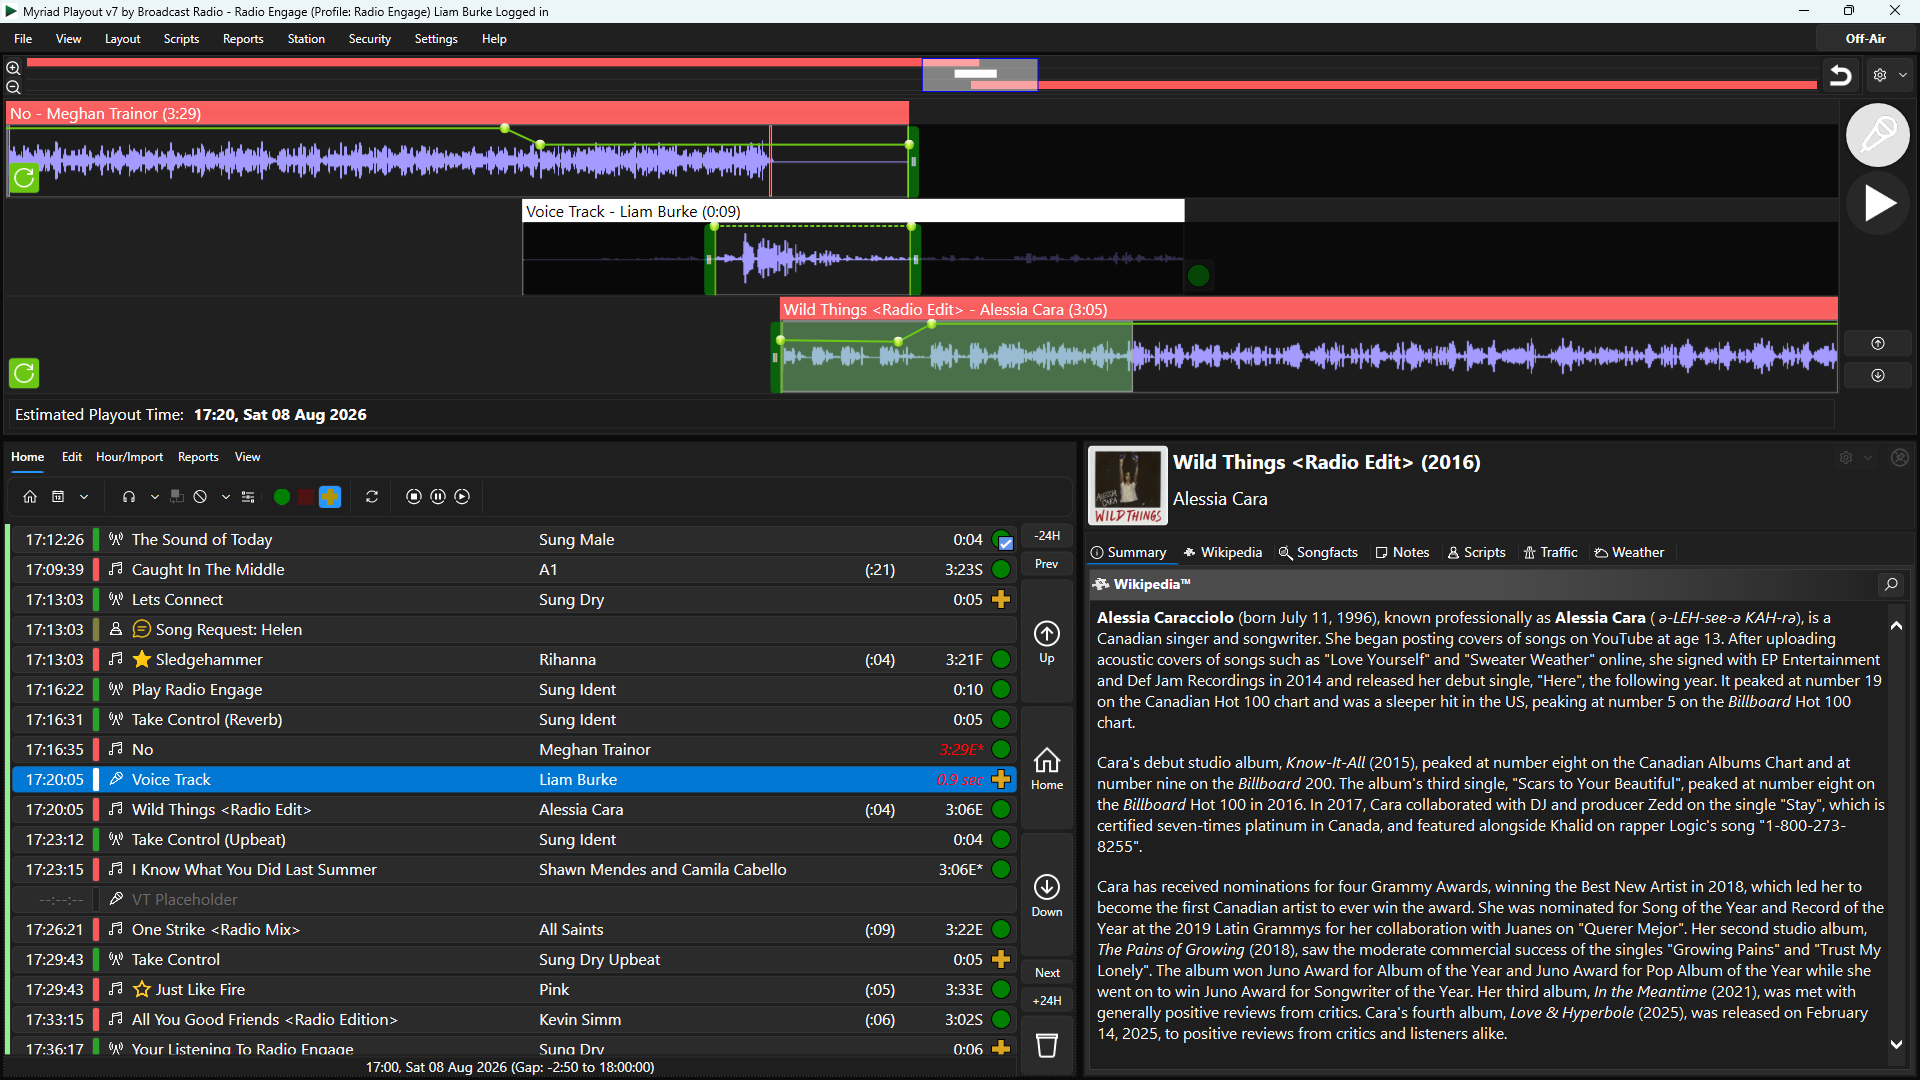Toggle the checkbox on The Sound of Today row
The height and width of the screenshot is (1080, 1920).
tap(1006, 543)
